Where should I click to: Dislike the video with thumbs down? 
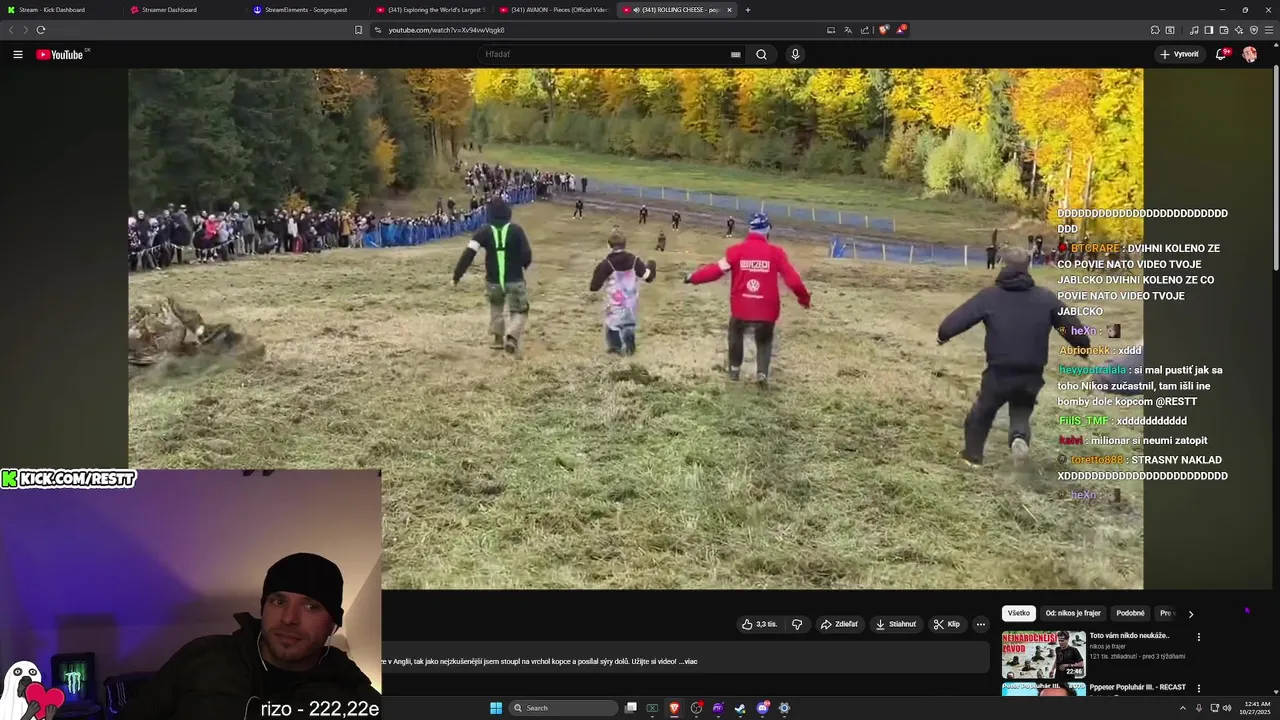797,624
